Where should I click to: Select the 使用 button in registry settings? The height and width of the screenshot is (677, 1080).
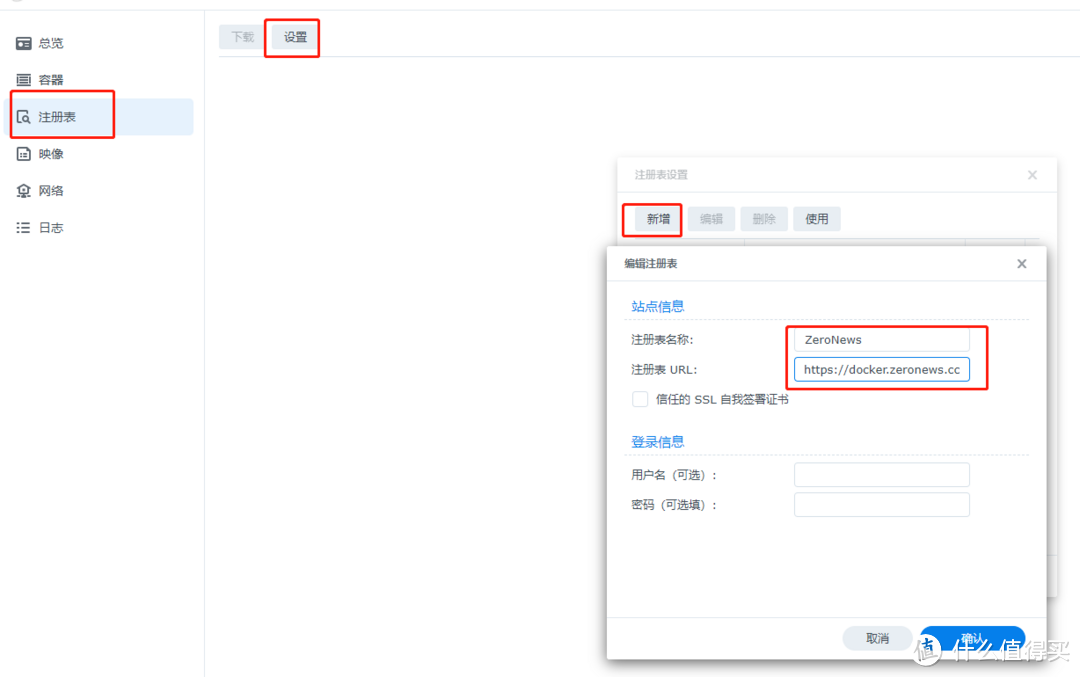point(816,218)
